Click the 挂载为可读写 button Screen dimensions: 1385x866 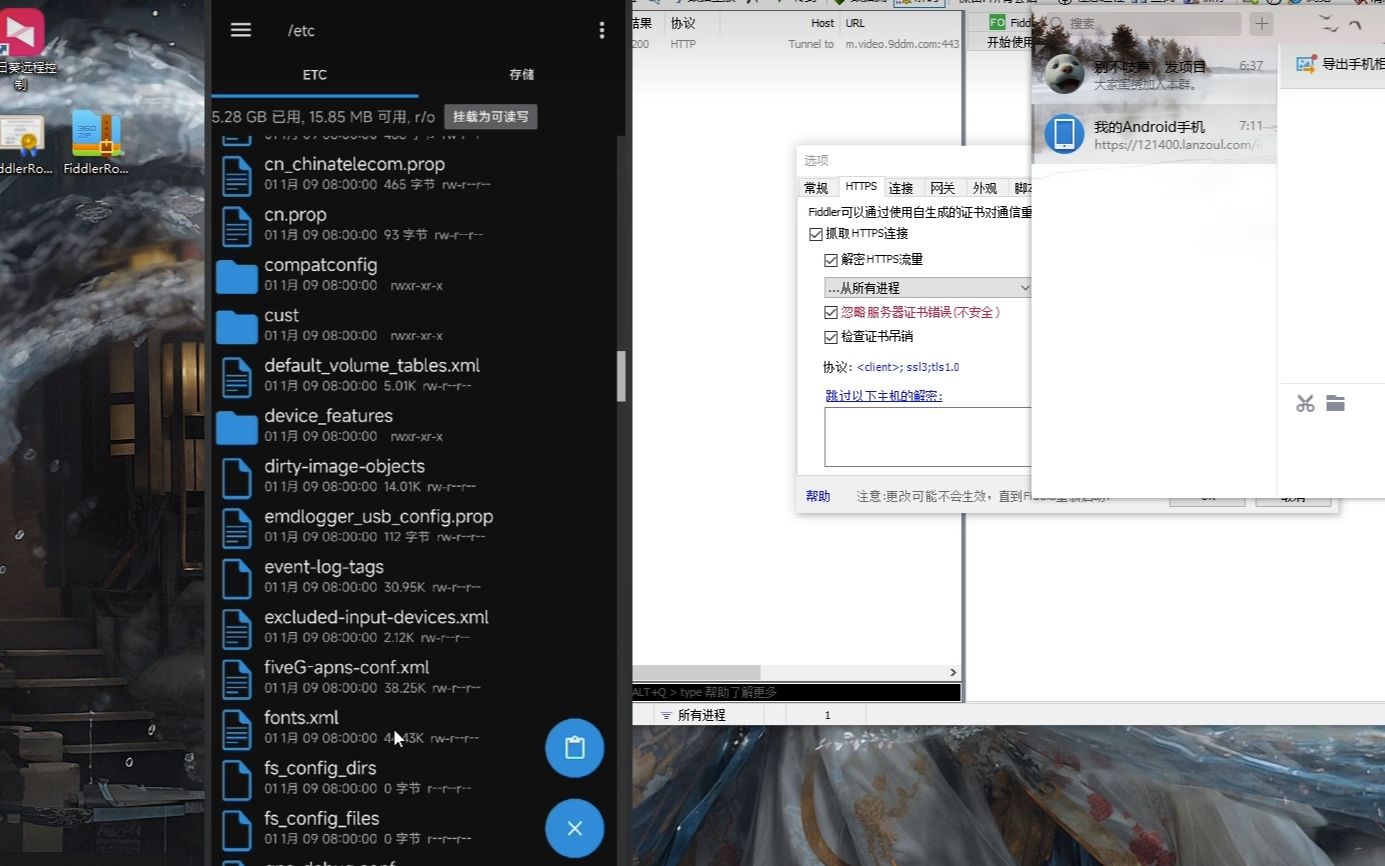pos(491,117)
